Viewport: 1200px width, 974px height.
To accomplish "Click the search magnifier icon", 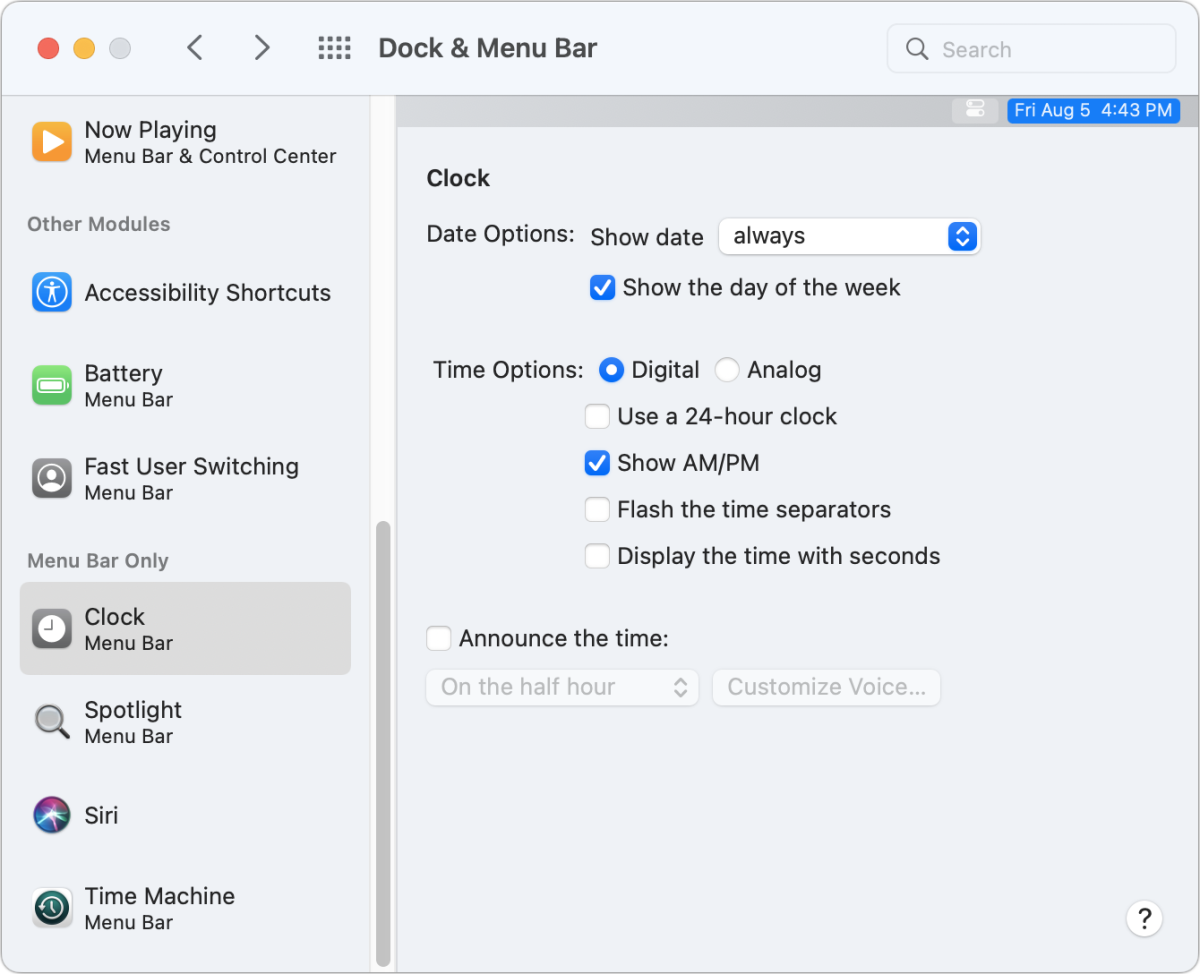I will tap(917, 49).
